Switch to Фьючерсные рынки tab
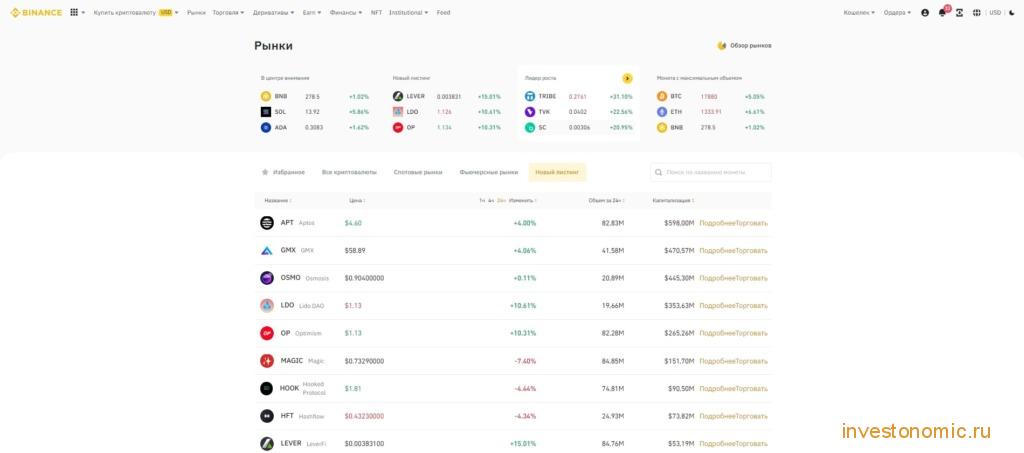This screenshot has height=453, width=1024. click(x=488, y=172)
